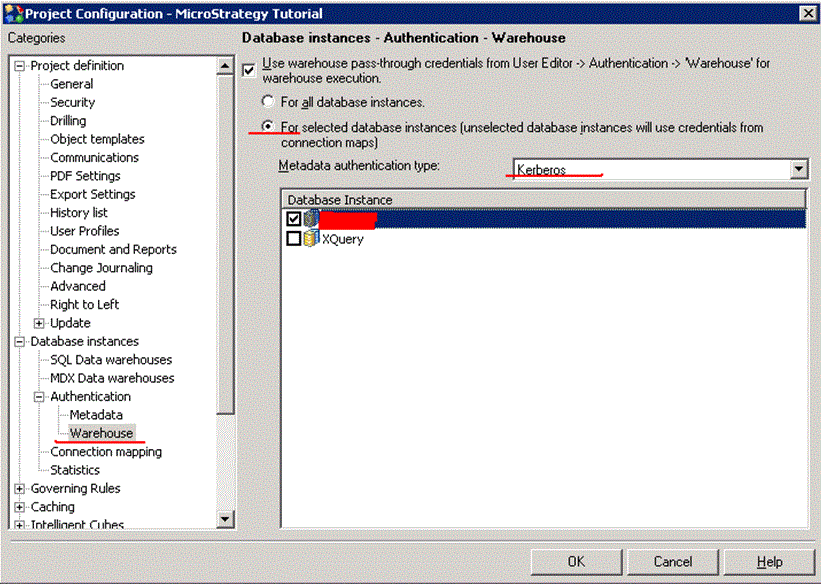Click the Database Instance column header

pos(544,200)
